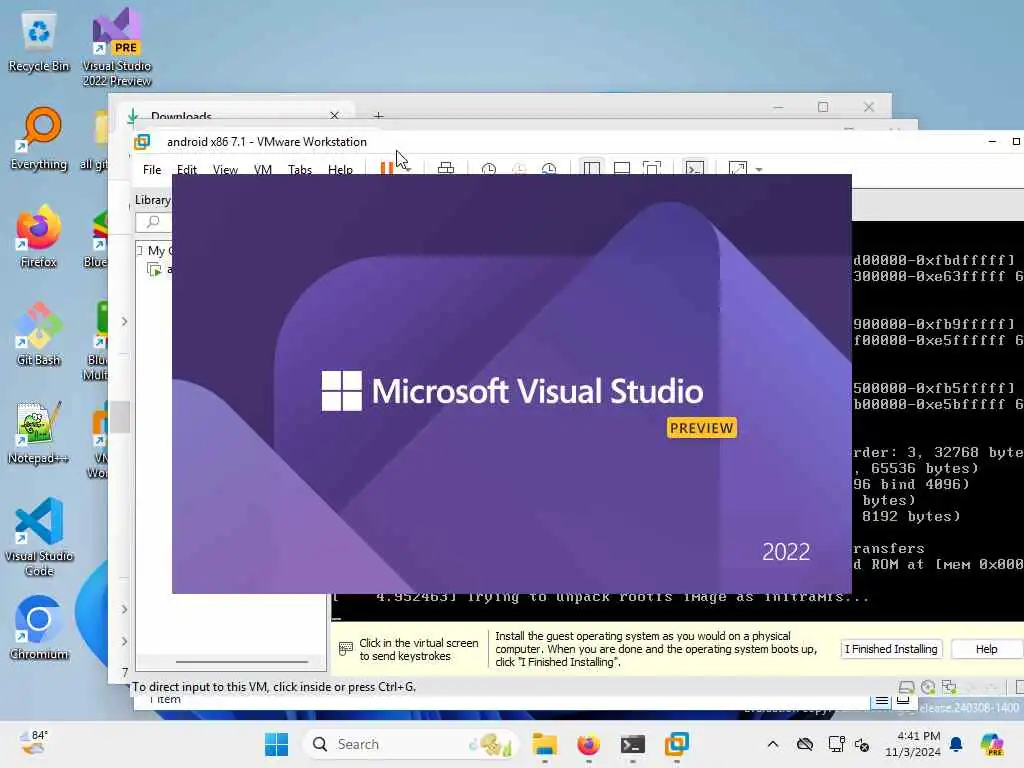The image size is (1024, 768).
Task: Show hidden system tray icons
Action: [x=773, y=744]
